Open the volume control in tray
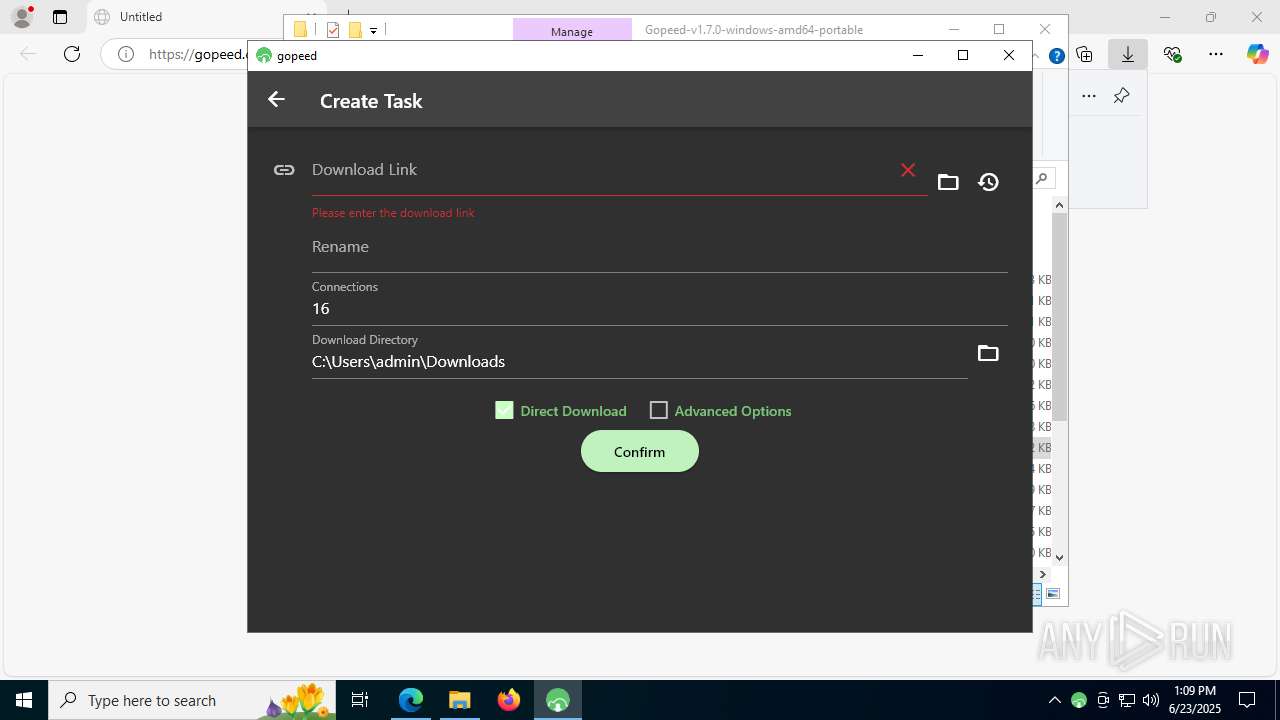Screen dimensions: 1280x720 pos(1151,700)
